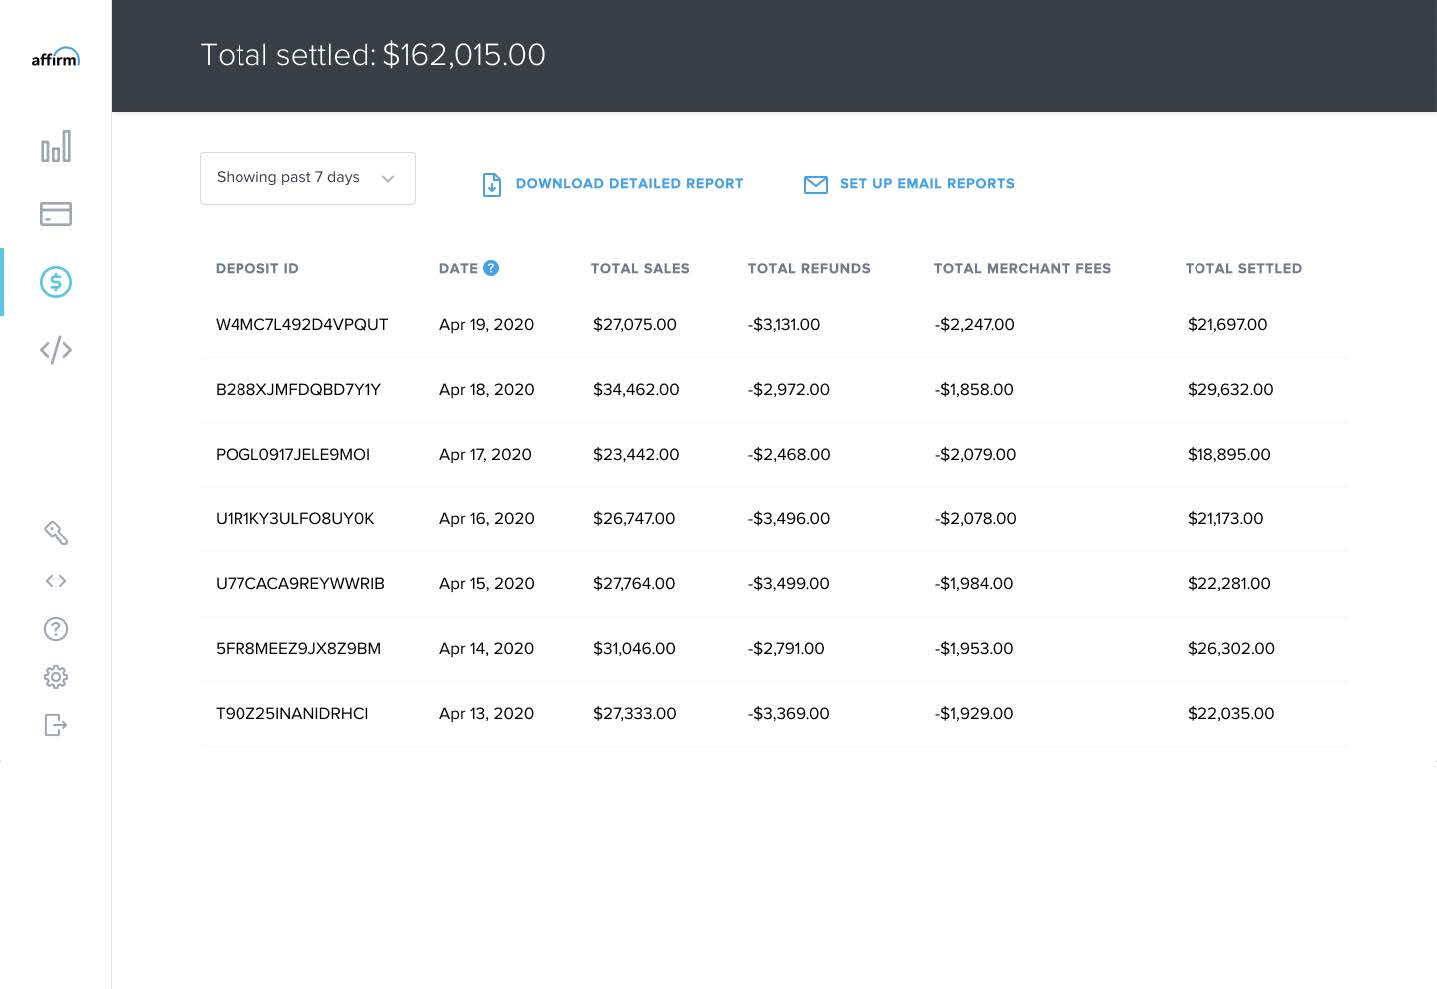Open the bar chart analytics icon

point(56,146)
